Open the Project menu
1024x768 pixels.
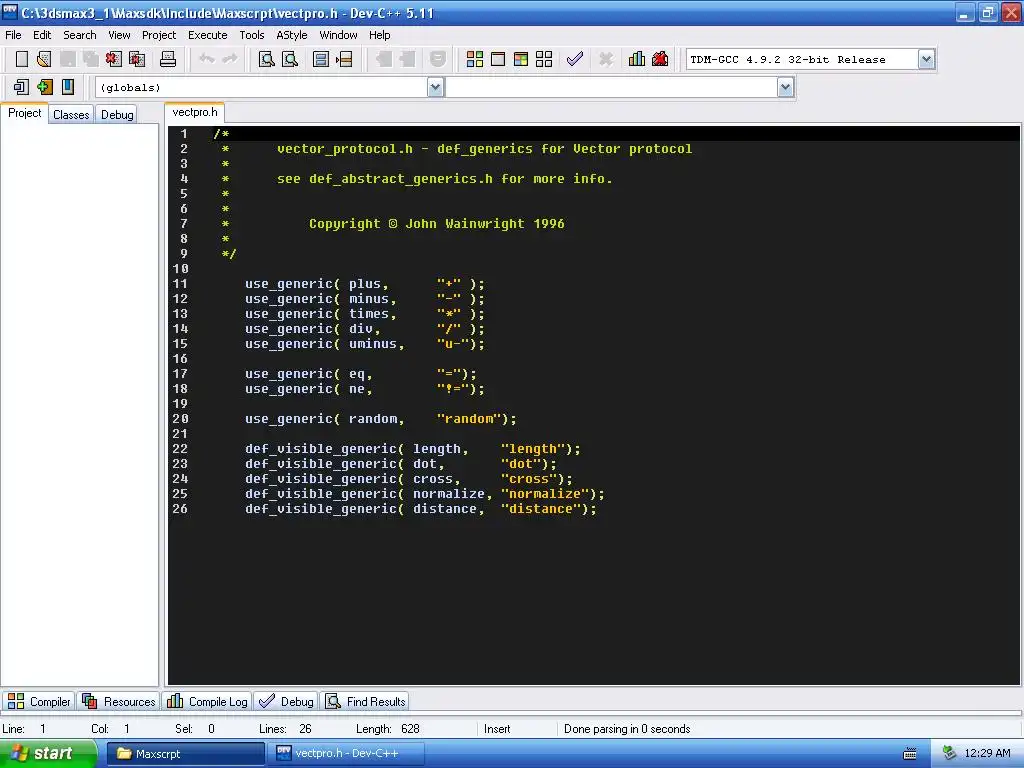[x=159, y=35]
